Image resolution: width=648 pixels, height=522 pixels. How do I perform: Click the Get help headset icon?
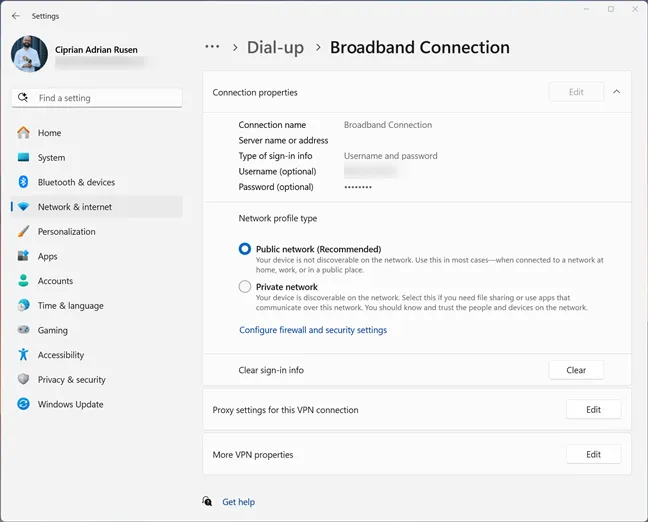pos(207,501)
